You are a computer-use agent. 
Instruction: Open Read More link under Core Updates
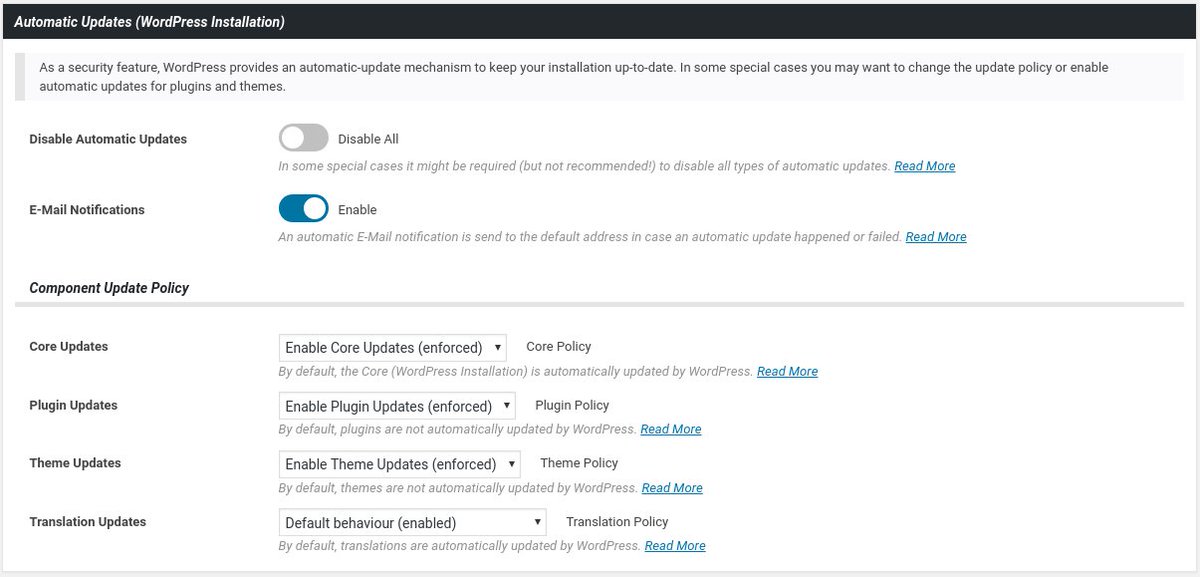(x=787, y=371)
